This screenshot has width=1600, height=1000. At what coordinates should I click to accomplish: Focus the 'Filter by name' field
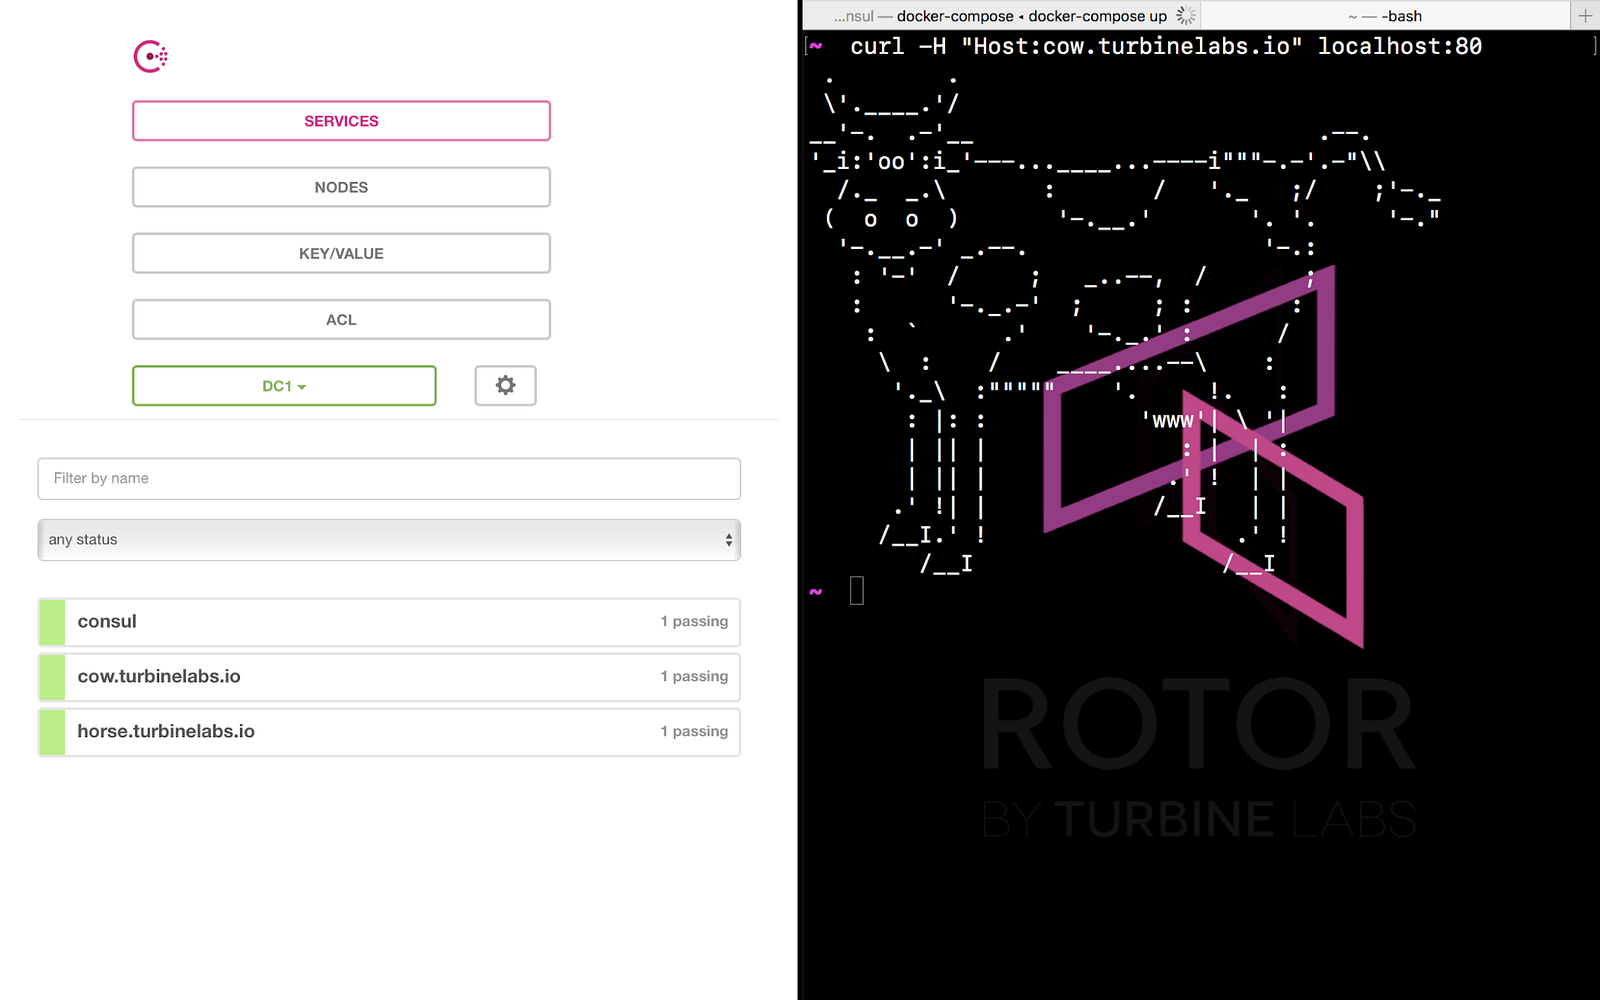point(389,479)
